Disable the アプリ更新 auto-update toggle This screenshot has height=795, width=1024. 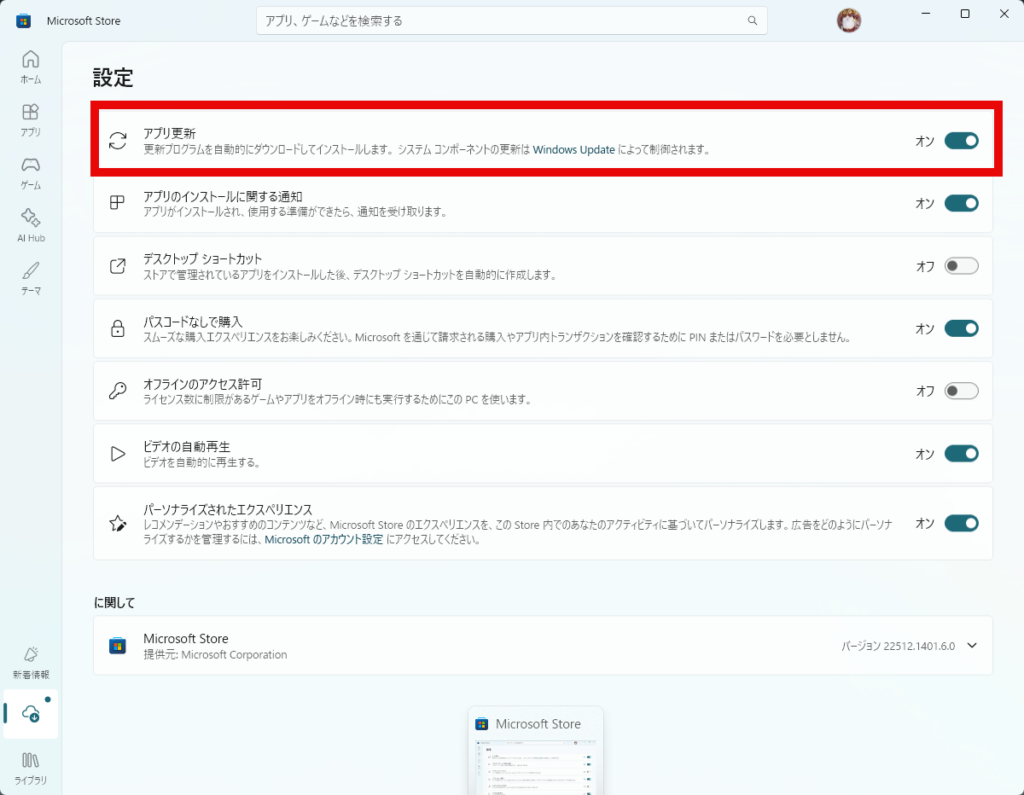click(x=961, y=141)
